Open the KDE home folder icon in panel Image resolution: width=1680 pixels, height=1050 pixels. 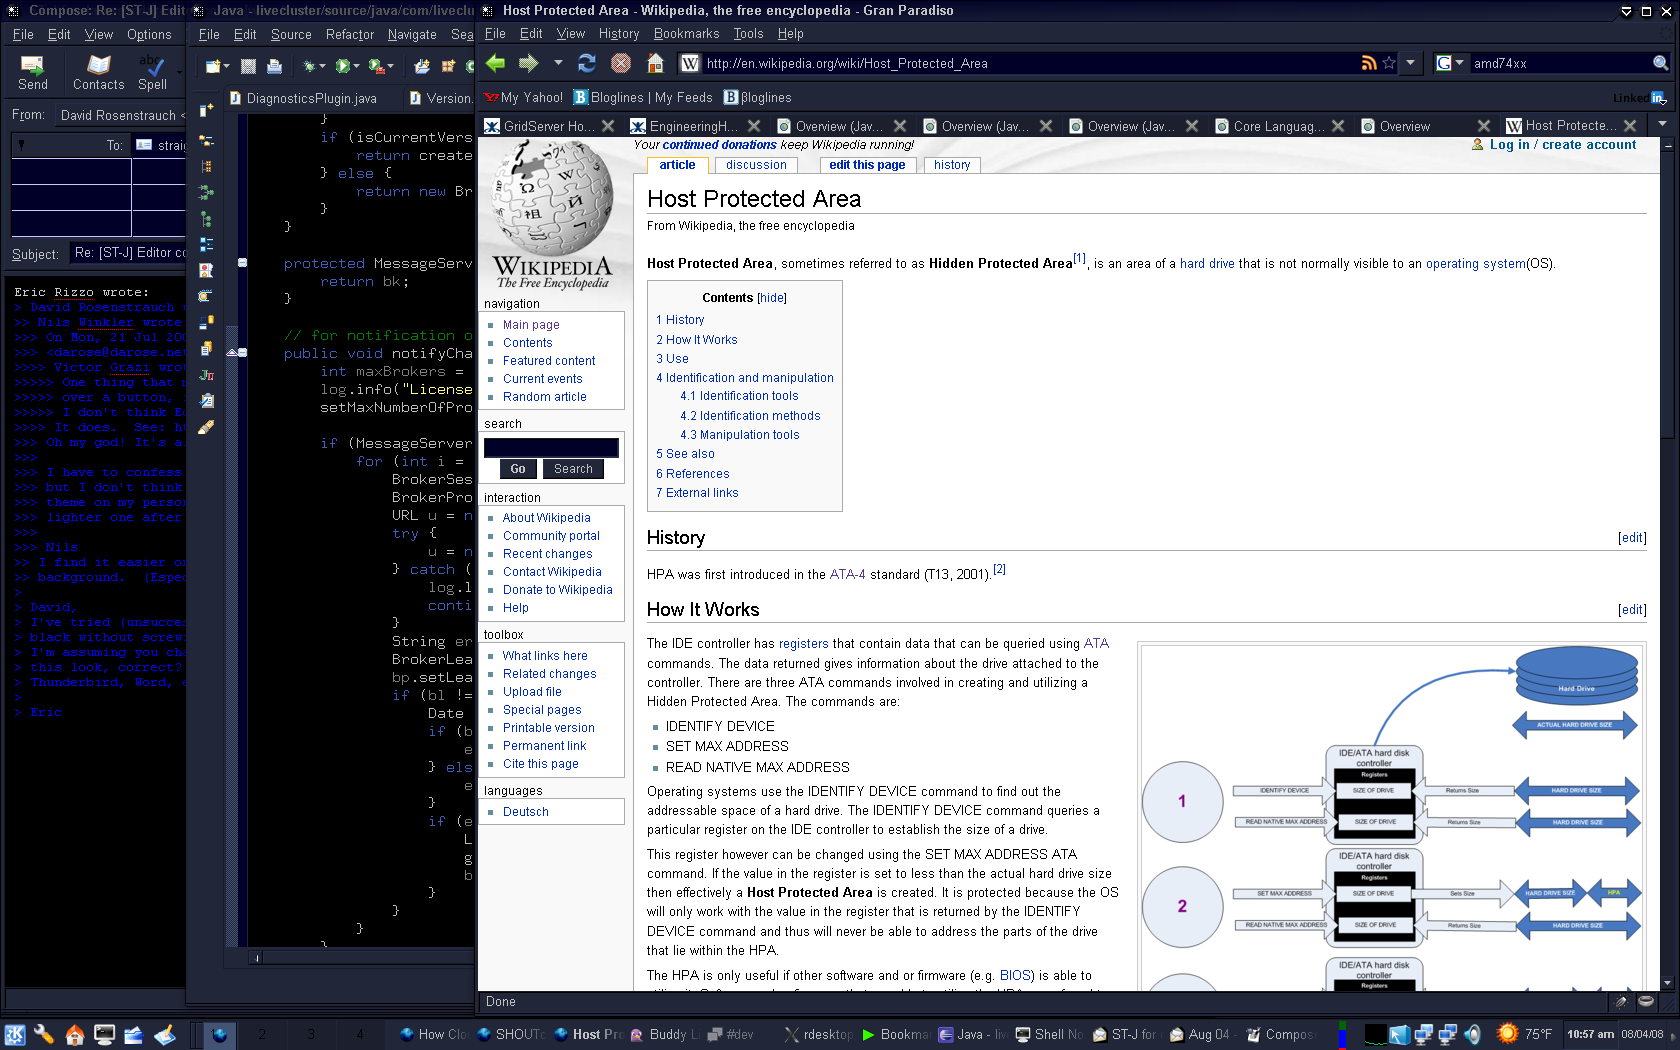pos(75,1035)
